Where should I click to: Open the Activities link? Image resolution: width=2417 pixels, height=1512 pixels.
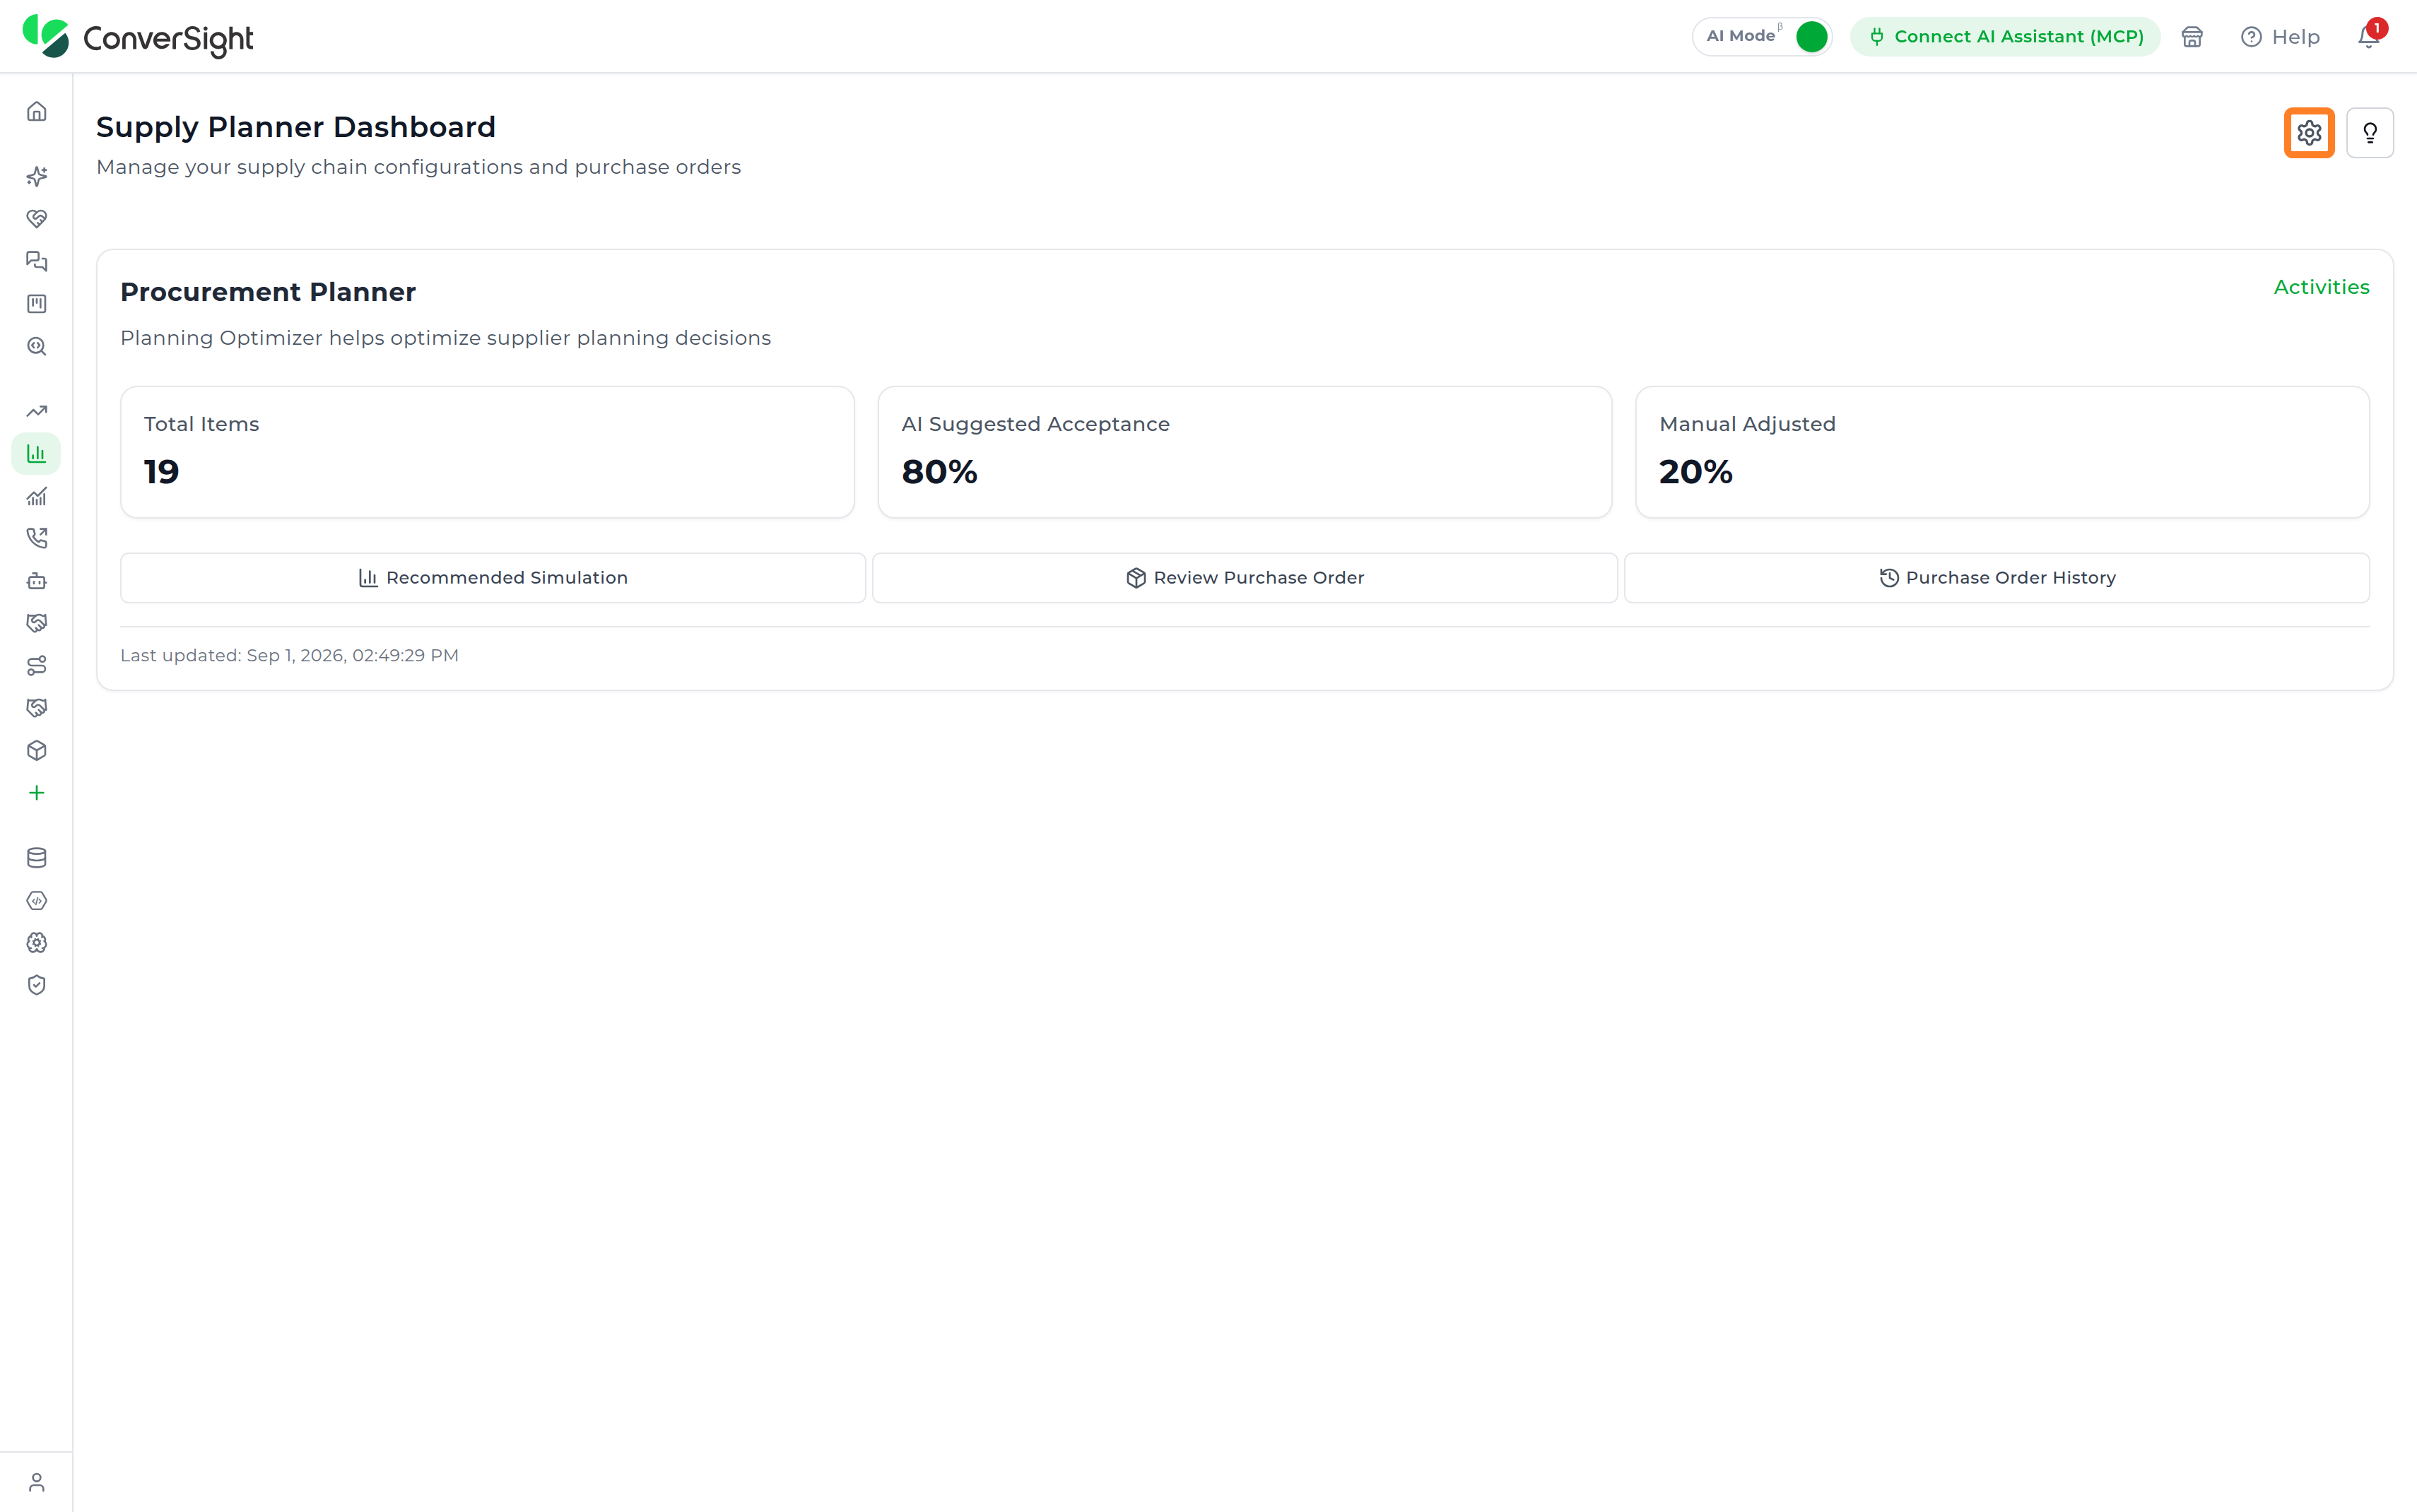(2321, 287)
